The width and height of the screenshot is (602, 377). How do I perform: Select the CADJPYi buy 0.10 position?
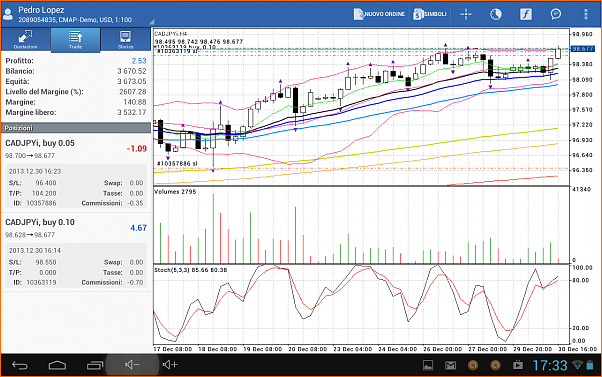point(76,252)
